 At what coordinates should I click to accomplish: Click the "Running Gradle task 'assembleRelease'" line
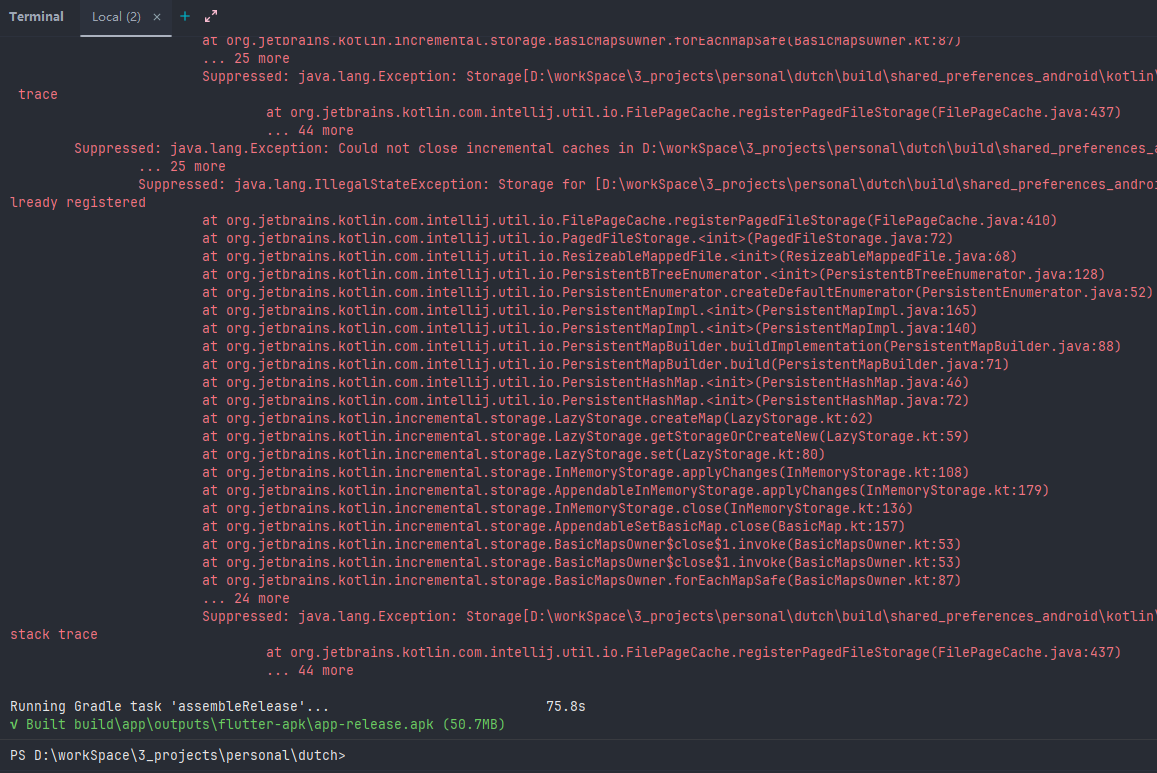point(168,706)
